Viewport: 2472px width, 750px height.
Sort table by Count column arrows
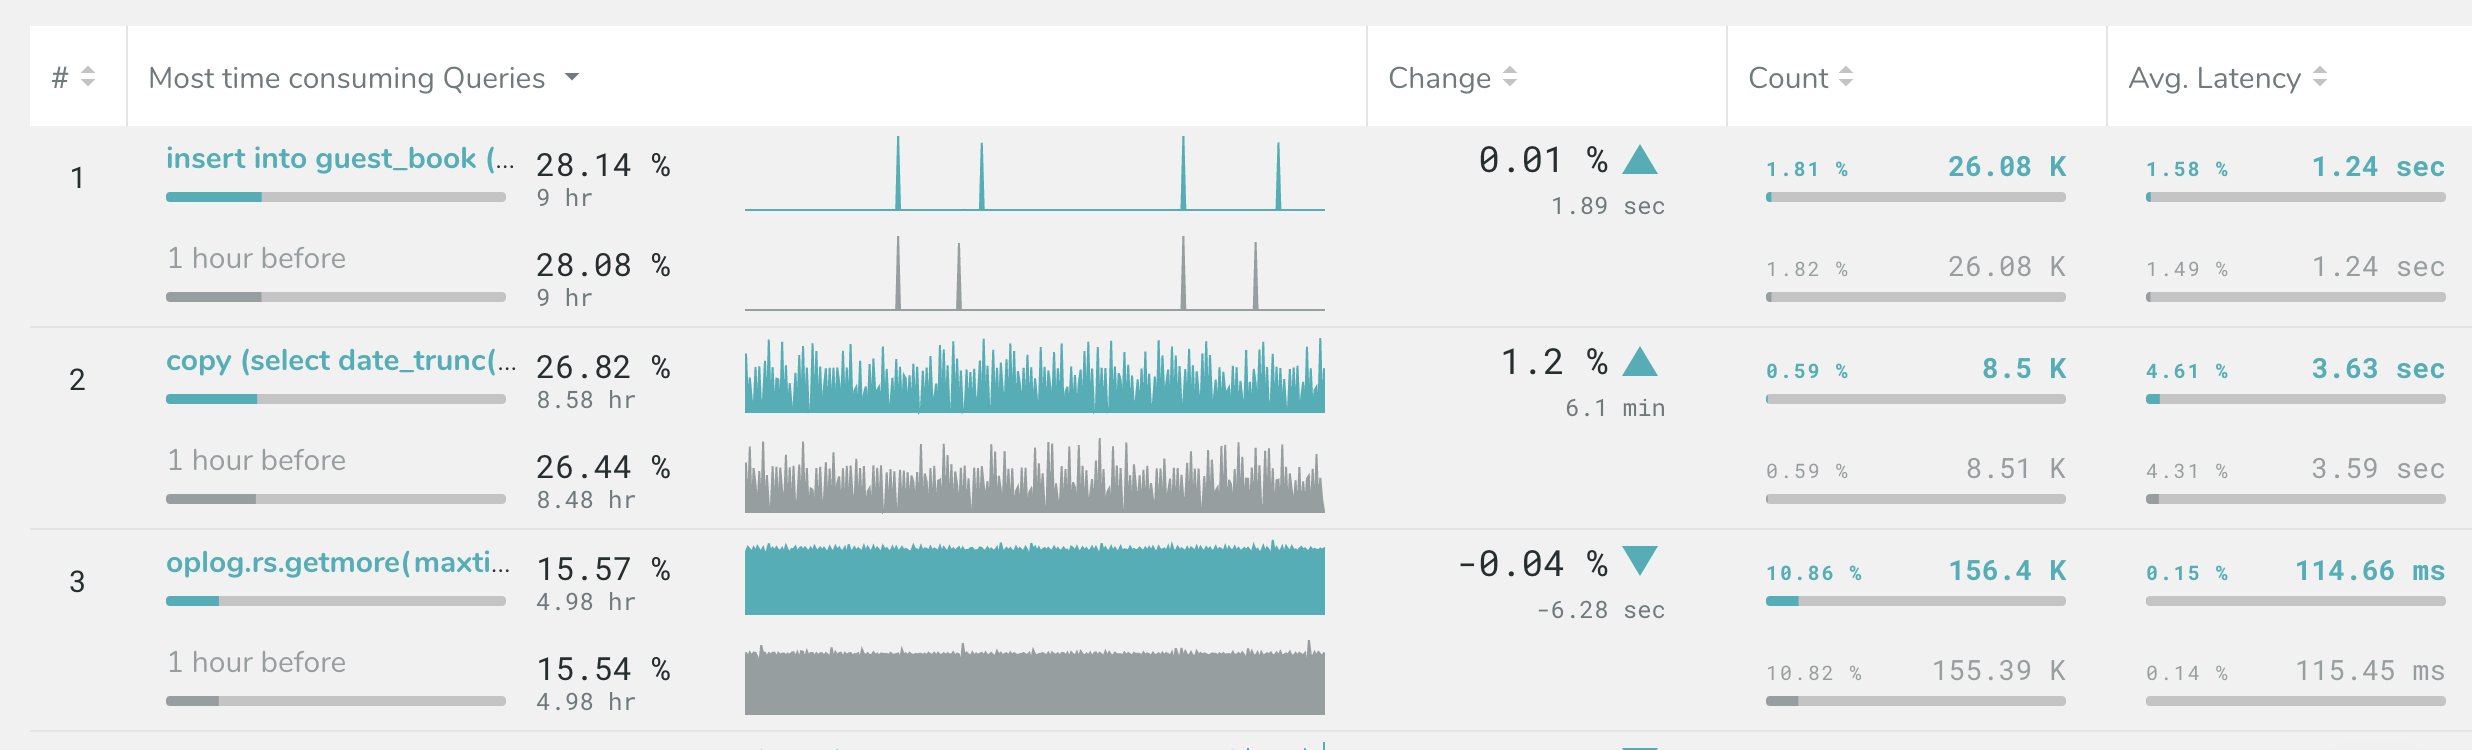point(1846,77)
